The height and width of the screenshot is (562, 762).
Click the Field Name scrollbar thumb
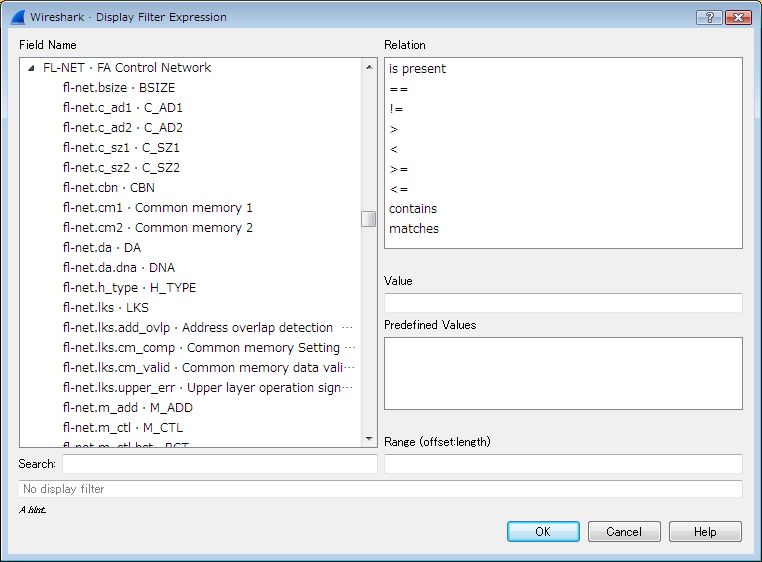[x=369, y=219]
